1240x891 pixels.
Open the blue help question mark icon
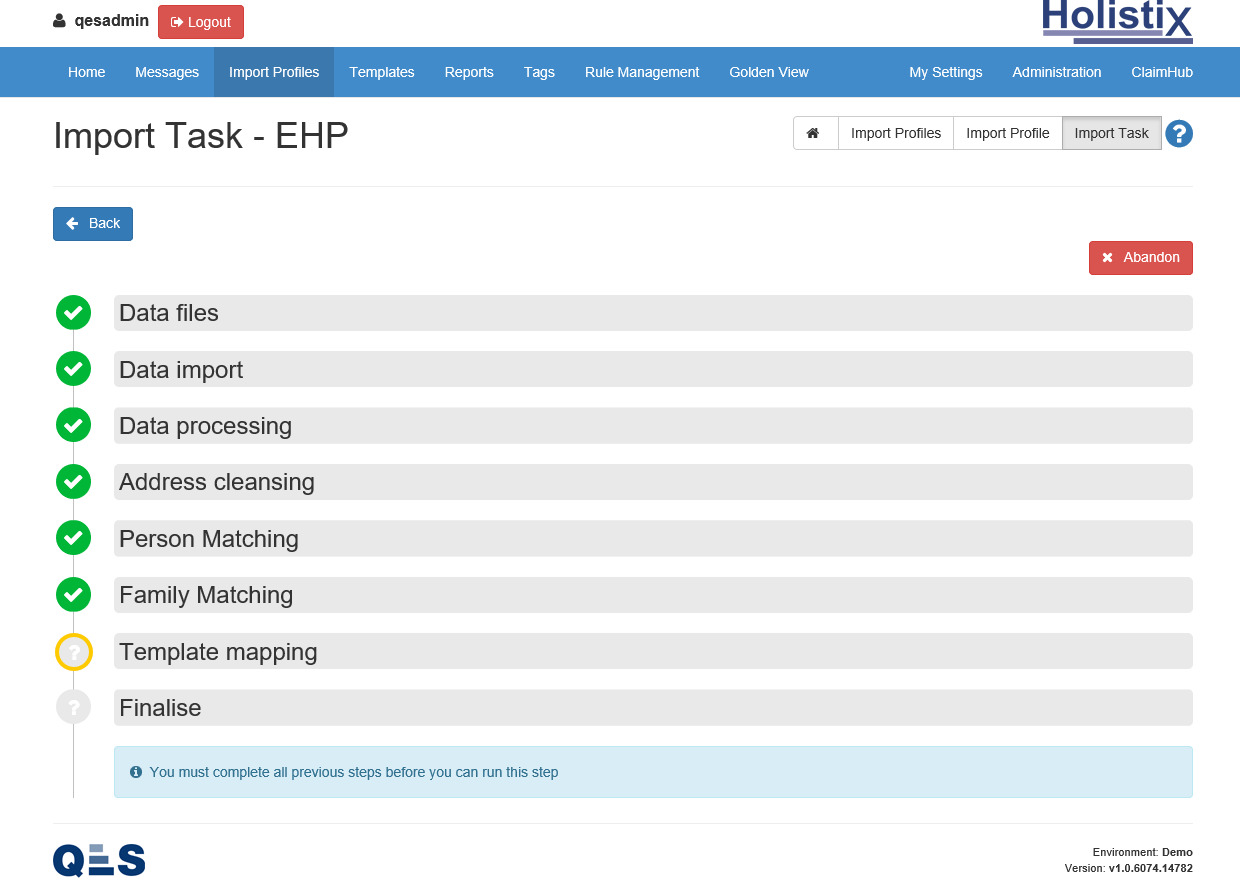[1179, 133]
